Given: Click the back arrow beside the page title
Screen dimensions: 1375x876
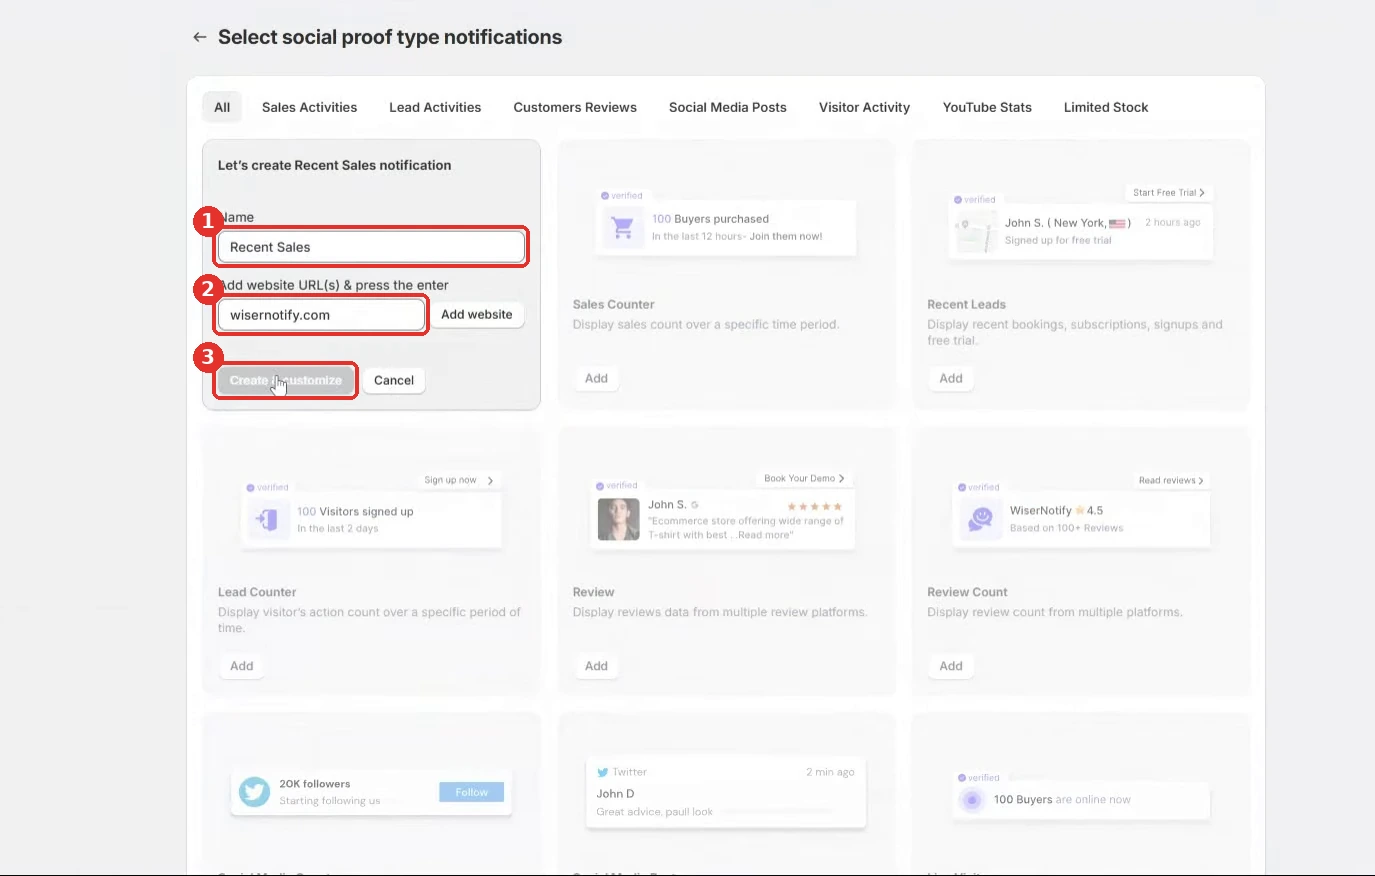Looking at the screenshot, I should pyautogui.click(x=200, y=37).
